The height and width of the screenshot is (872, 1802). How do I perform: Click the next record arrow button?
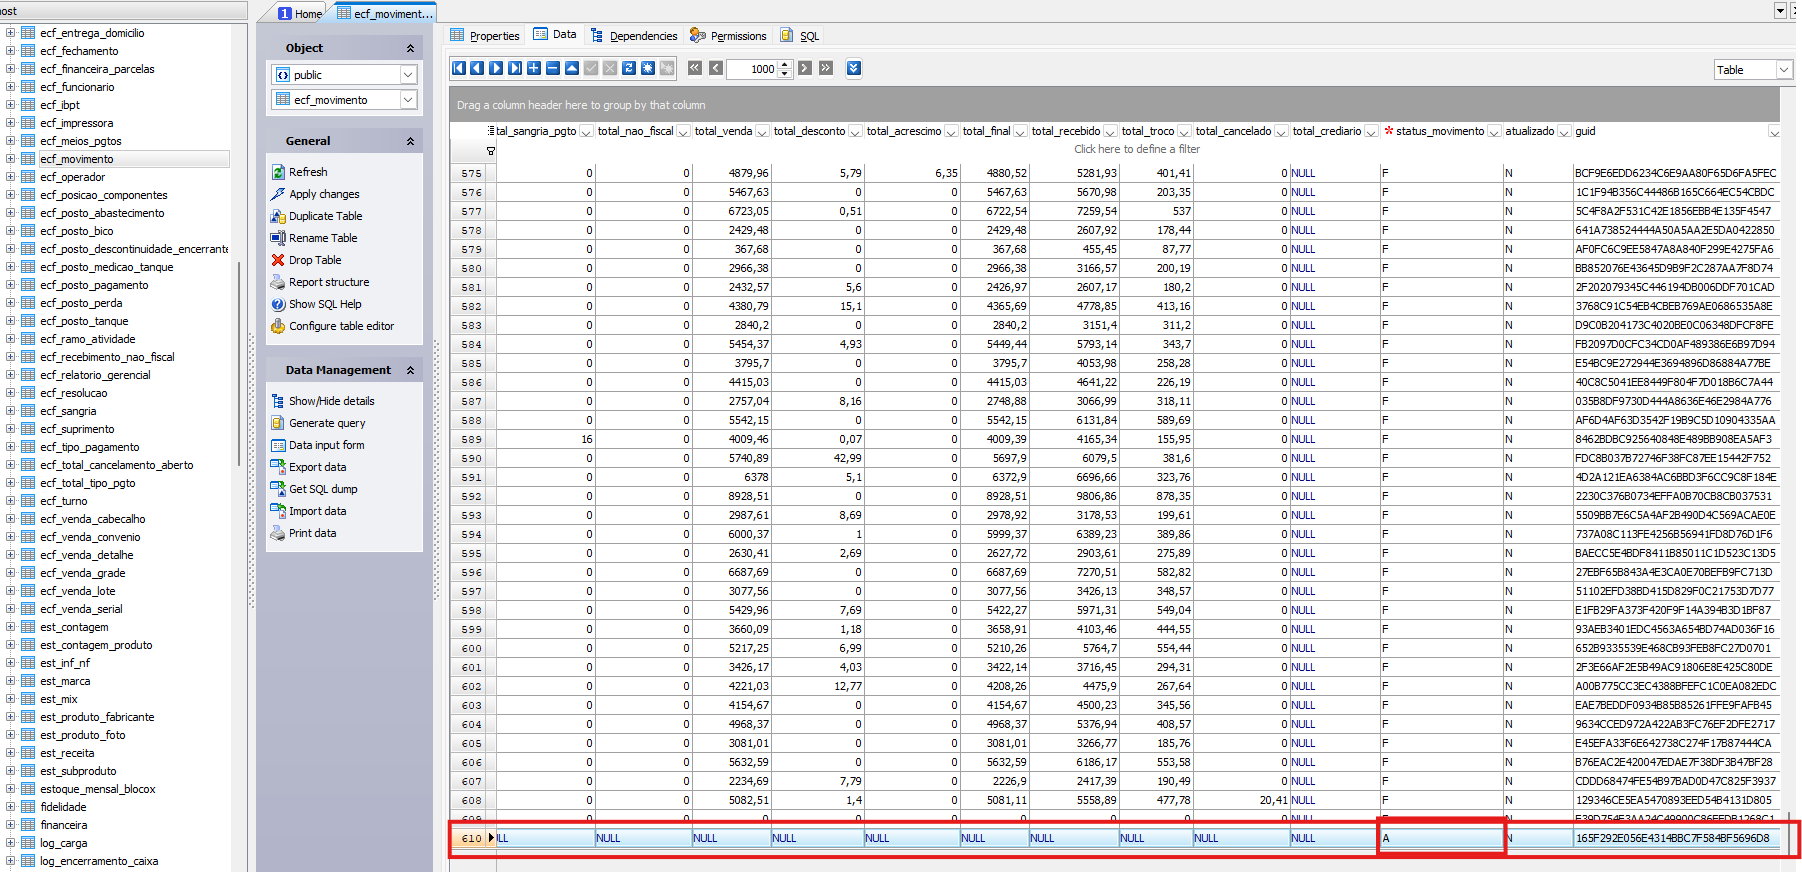pos(496,68)
